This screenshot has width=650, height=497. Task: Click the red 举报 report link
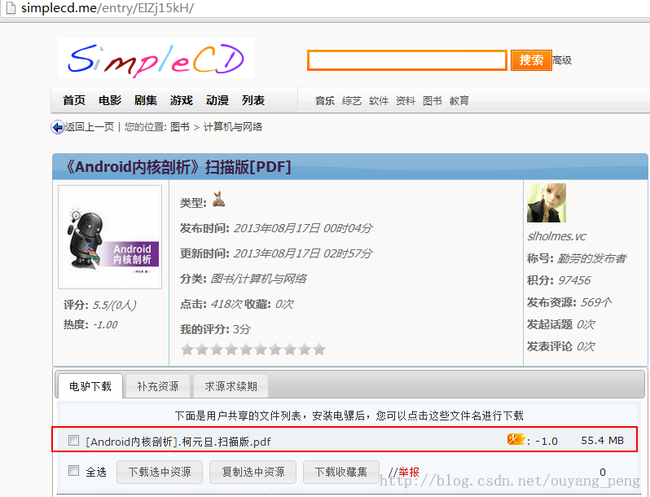pyautogui.click(x=409, y=472)
